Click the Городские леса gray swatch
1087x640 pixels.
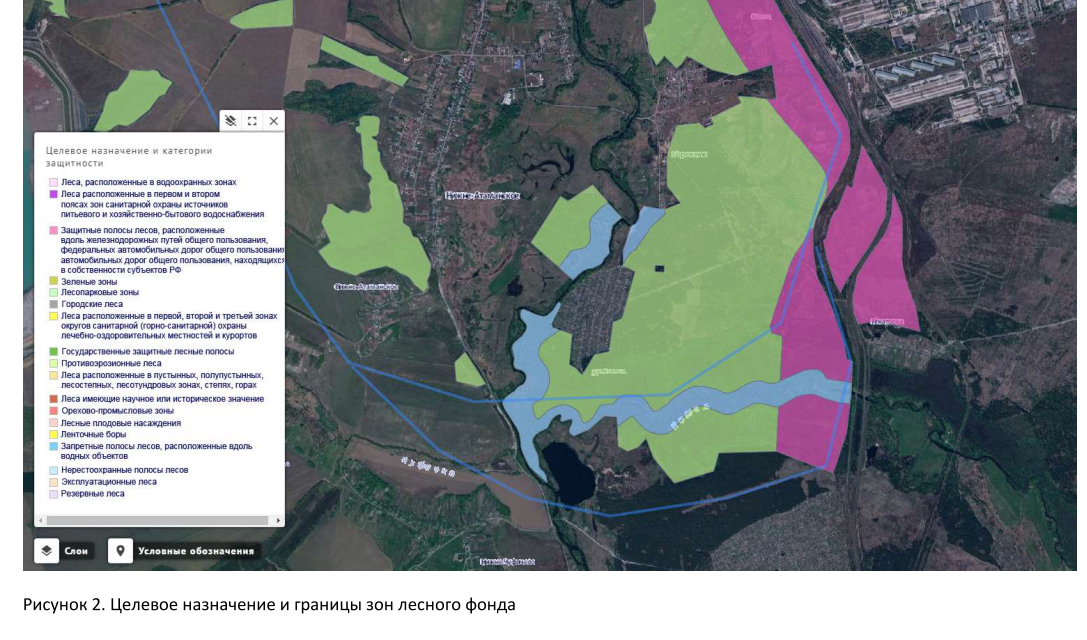click(53, 304)
